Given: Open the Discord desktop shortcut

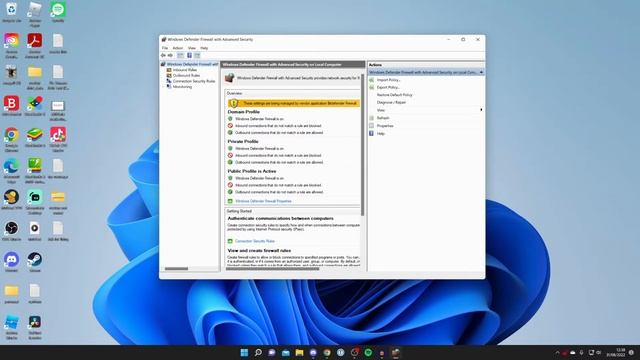Looking at the screenshot, I should [x=11, y=262].
